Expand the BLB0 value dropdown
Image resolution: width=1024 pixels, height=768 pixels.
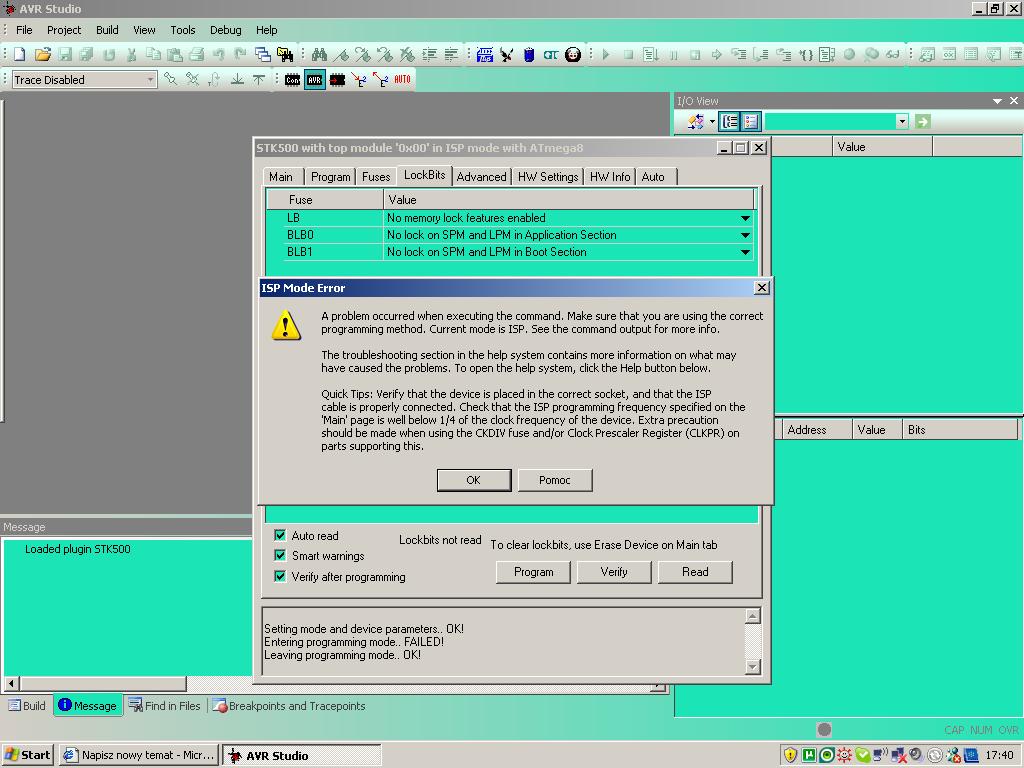pos(745,235)
